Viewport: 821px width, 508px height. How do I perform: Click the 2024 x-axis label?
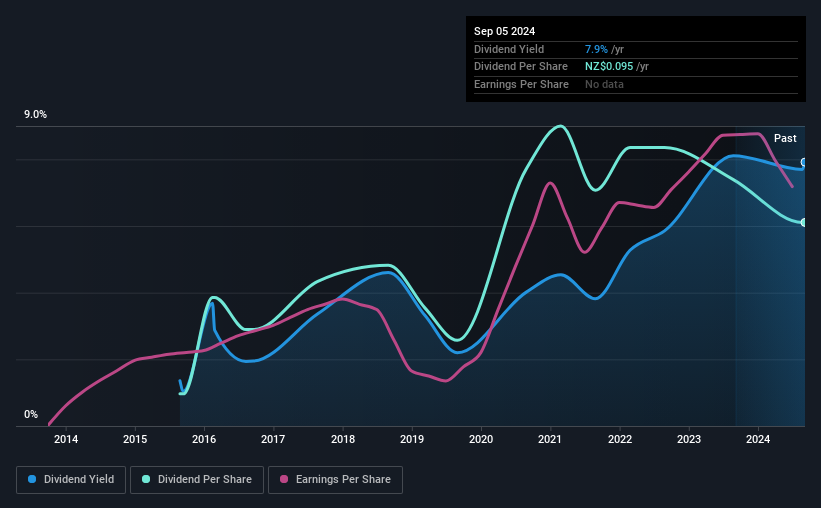pyautogui.click(x=758, y=439)
